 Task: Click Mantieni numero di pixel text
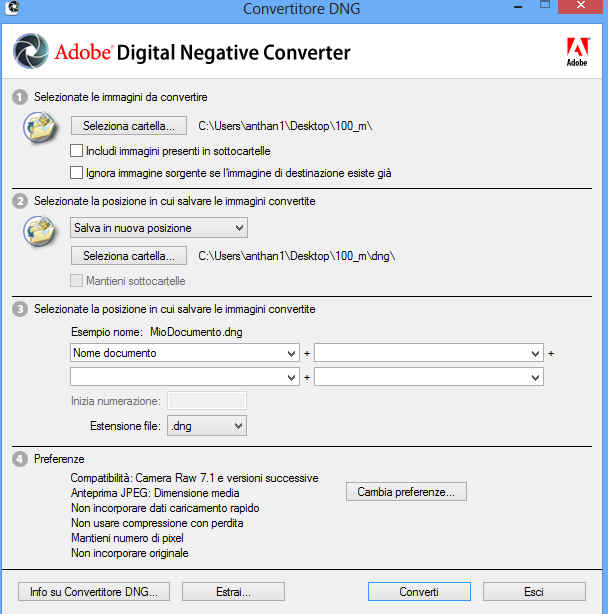click(127, 538)
